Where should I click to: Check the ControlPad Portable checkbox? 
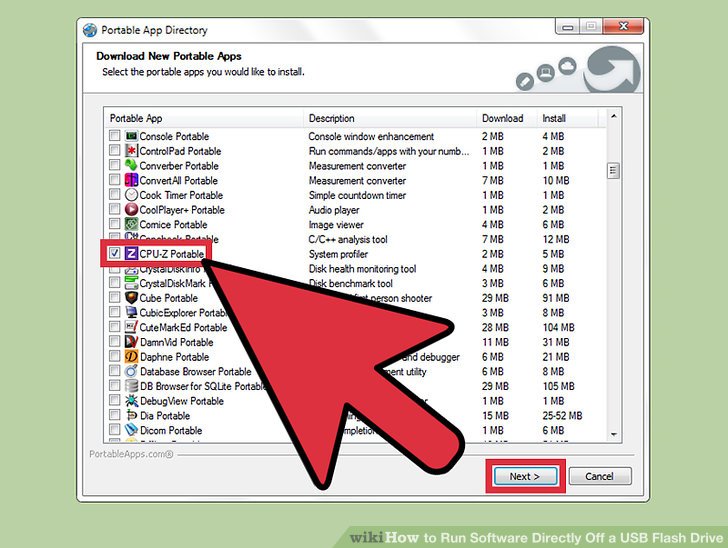coord(114,150)
